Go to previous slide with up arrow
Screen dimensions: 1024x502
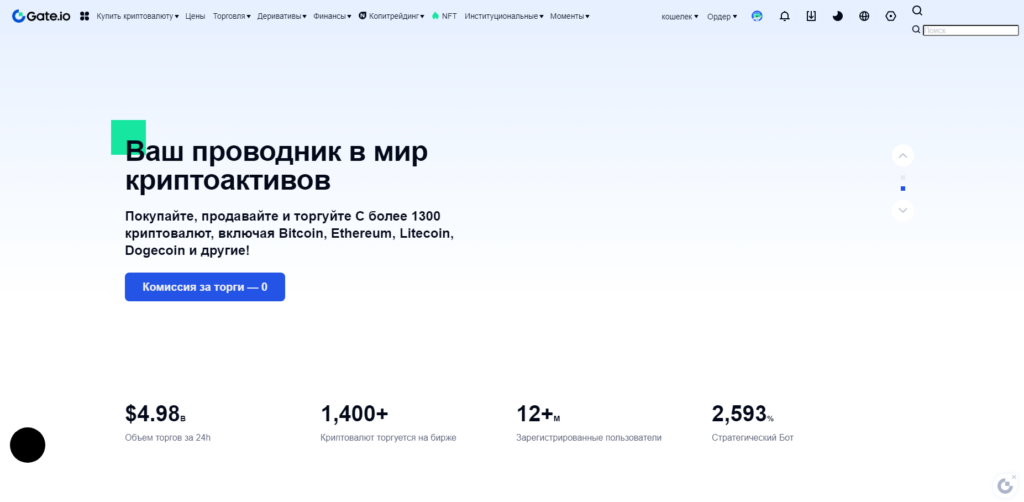point(903,155)
